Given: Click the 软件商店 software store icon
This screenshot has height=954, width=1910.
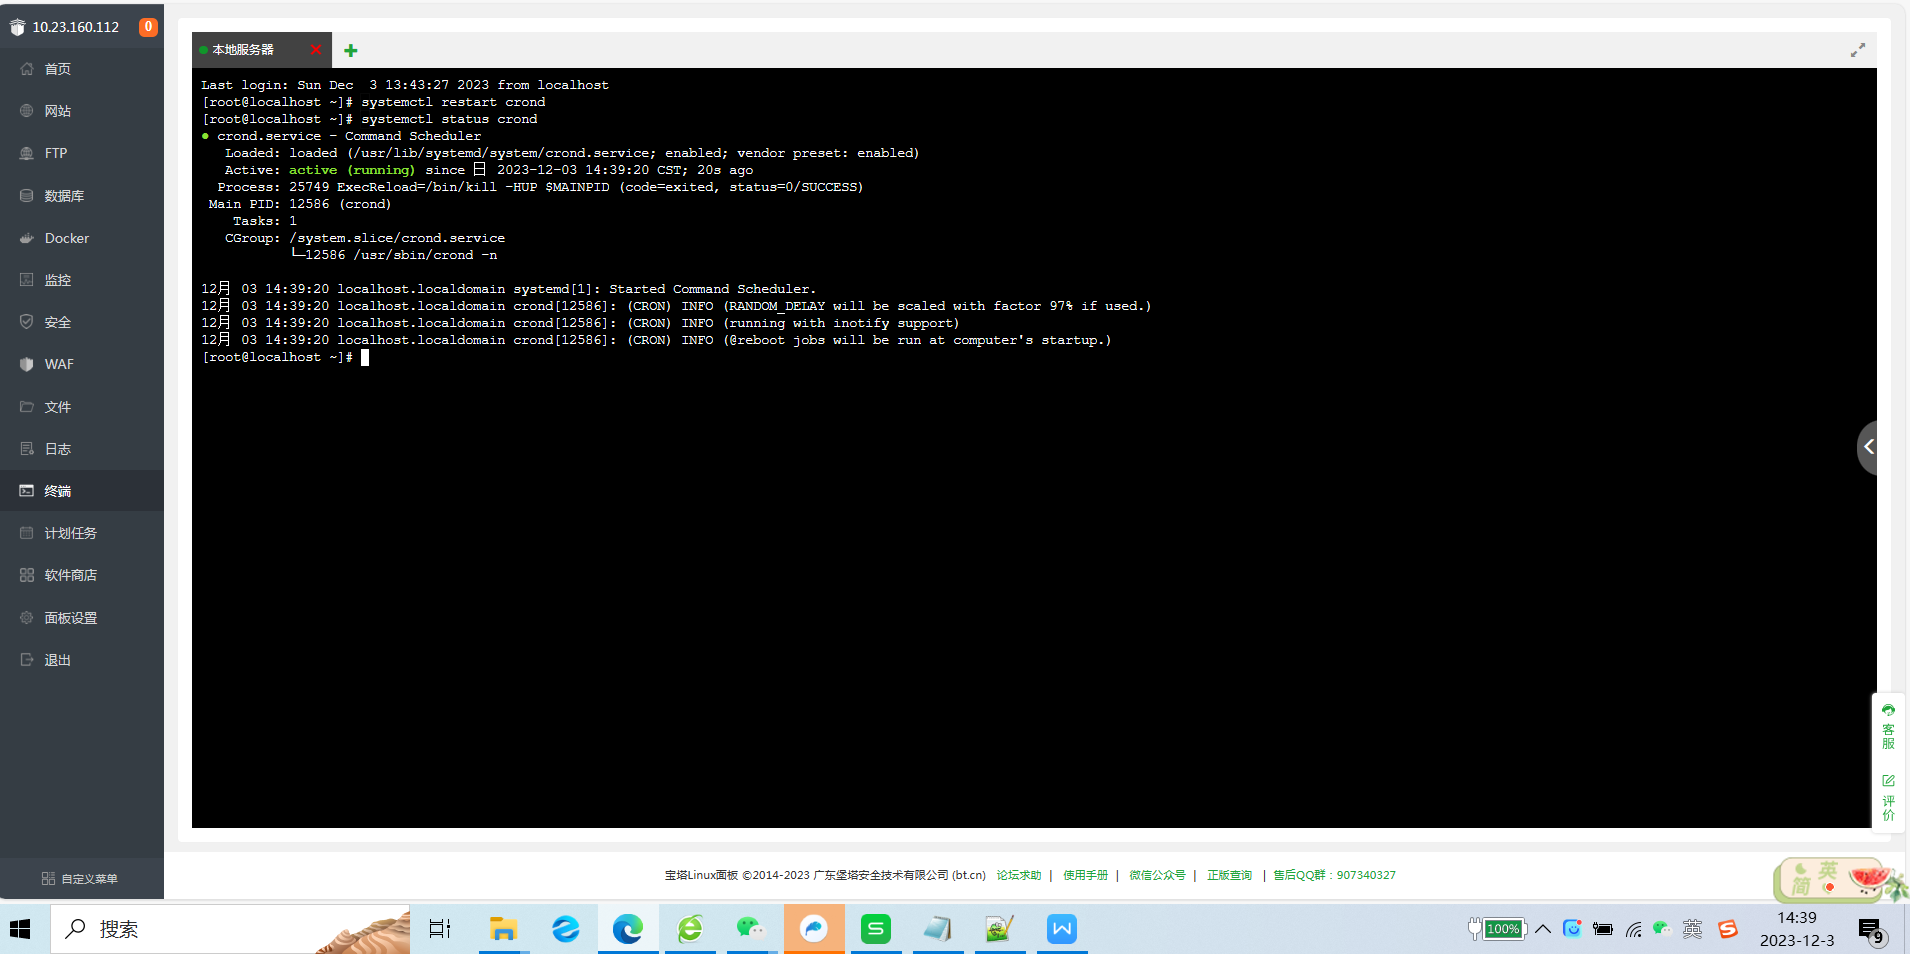Looking at the screenshot, I should pos(27,575).
